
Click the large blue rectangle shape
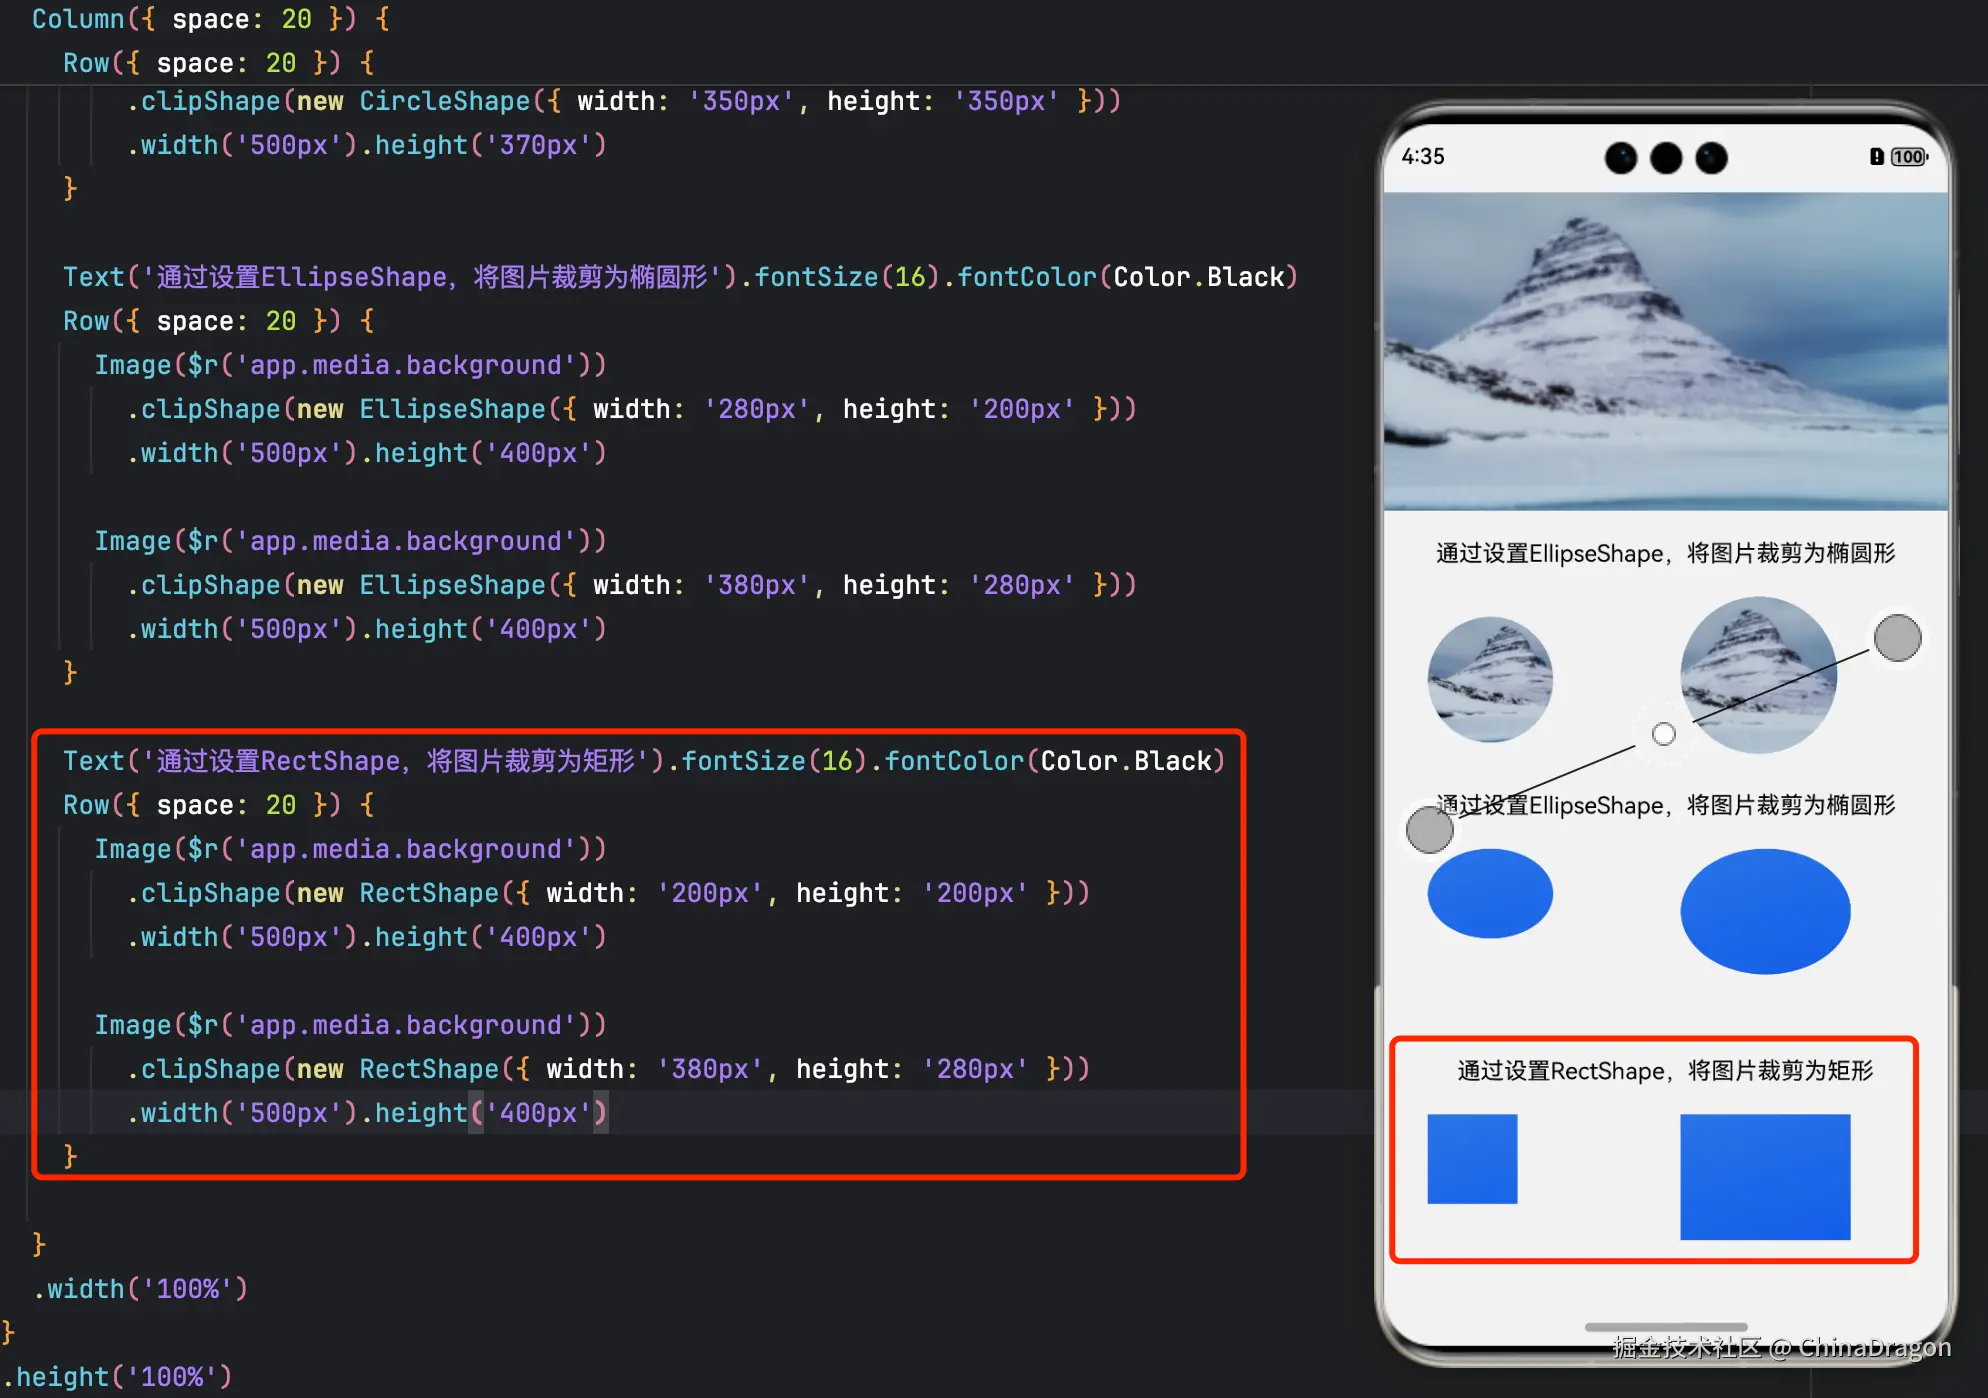pyautogui.click(x=1765, y=1177)
